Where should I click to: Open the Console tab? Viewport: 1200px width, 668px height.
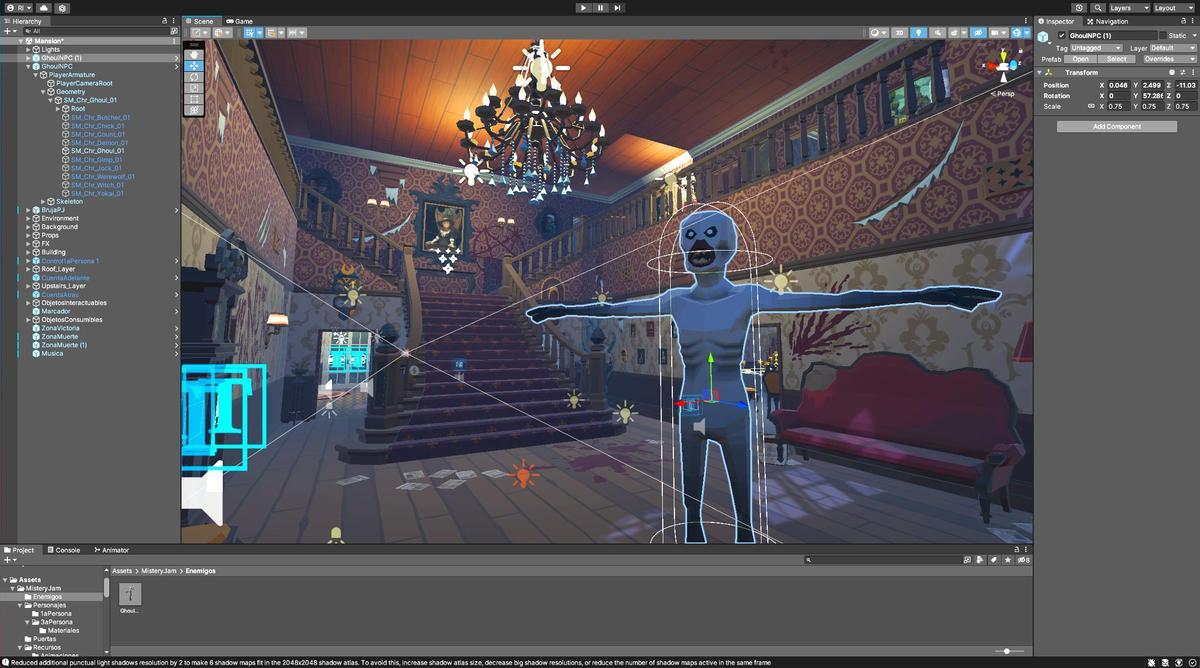[x=67, y=550]
